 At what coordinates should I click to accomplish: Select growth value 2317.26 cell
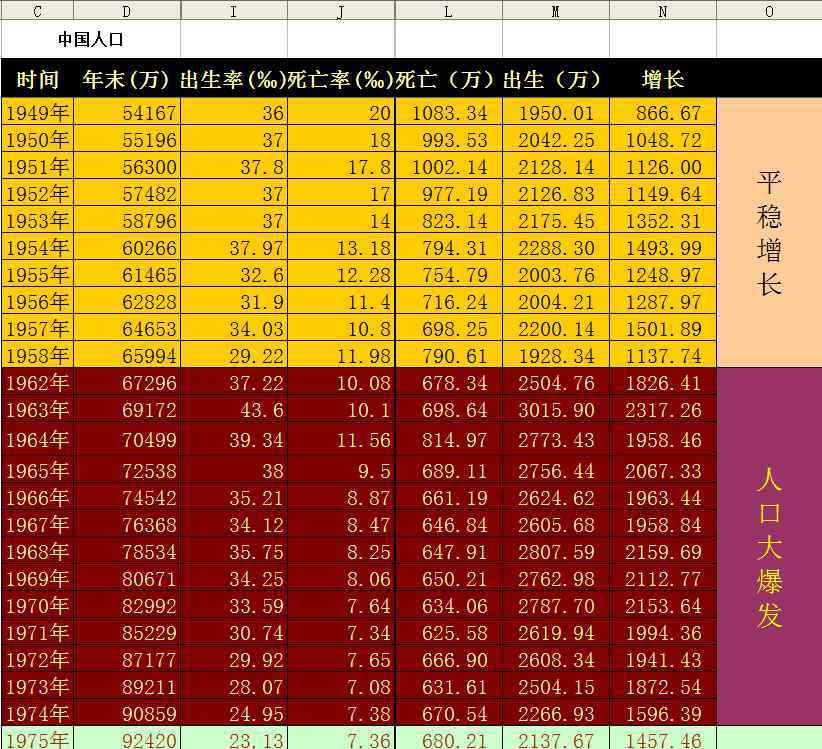pyautogui.click(x=663, y=410)
